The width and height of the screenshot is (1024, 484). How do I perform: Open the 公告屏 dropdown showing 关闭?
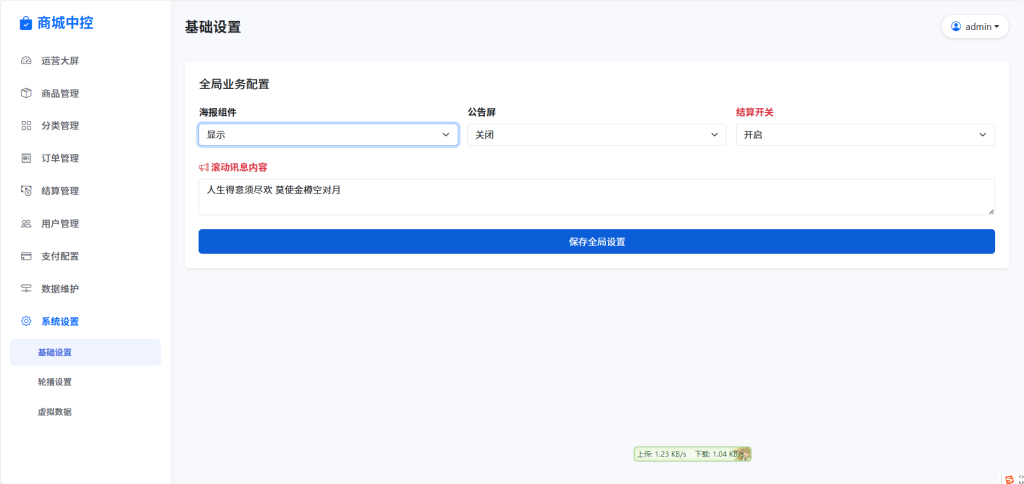click(596, 135)
